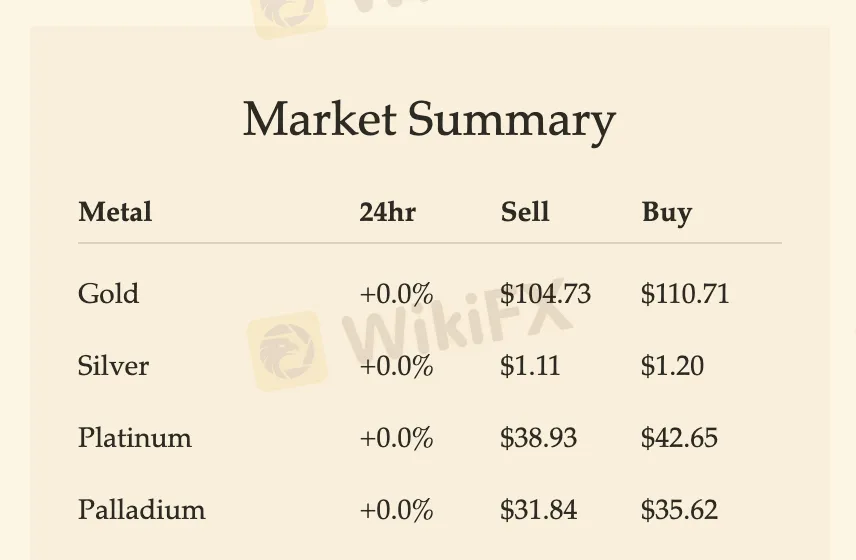This screenshot has height=560, width=856.
Task: Click Palladium buy price $35.62
Action: tap(680, 510)
